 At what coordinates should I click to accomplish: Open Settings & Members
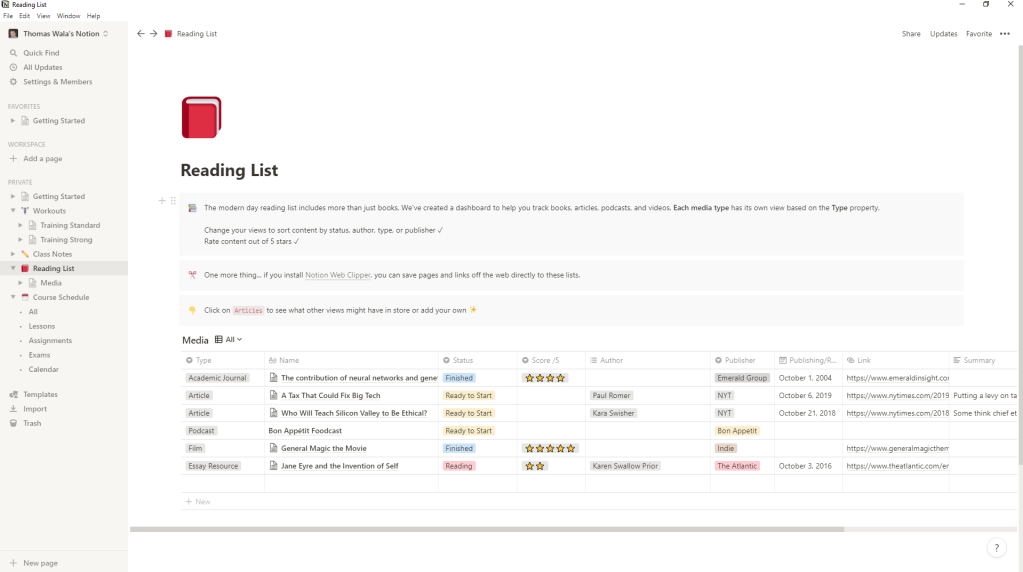click(57, 82)
